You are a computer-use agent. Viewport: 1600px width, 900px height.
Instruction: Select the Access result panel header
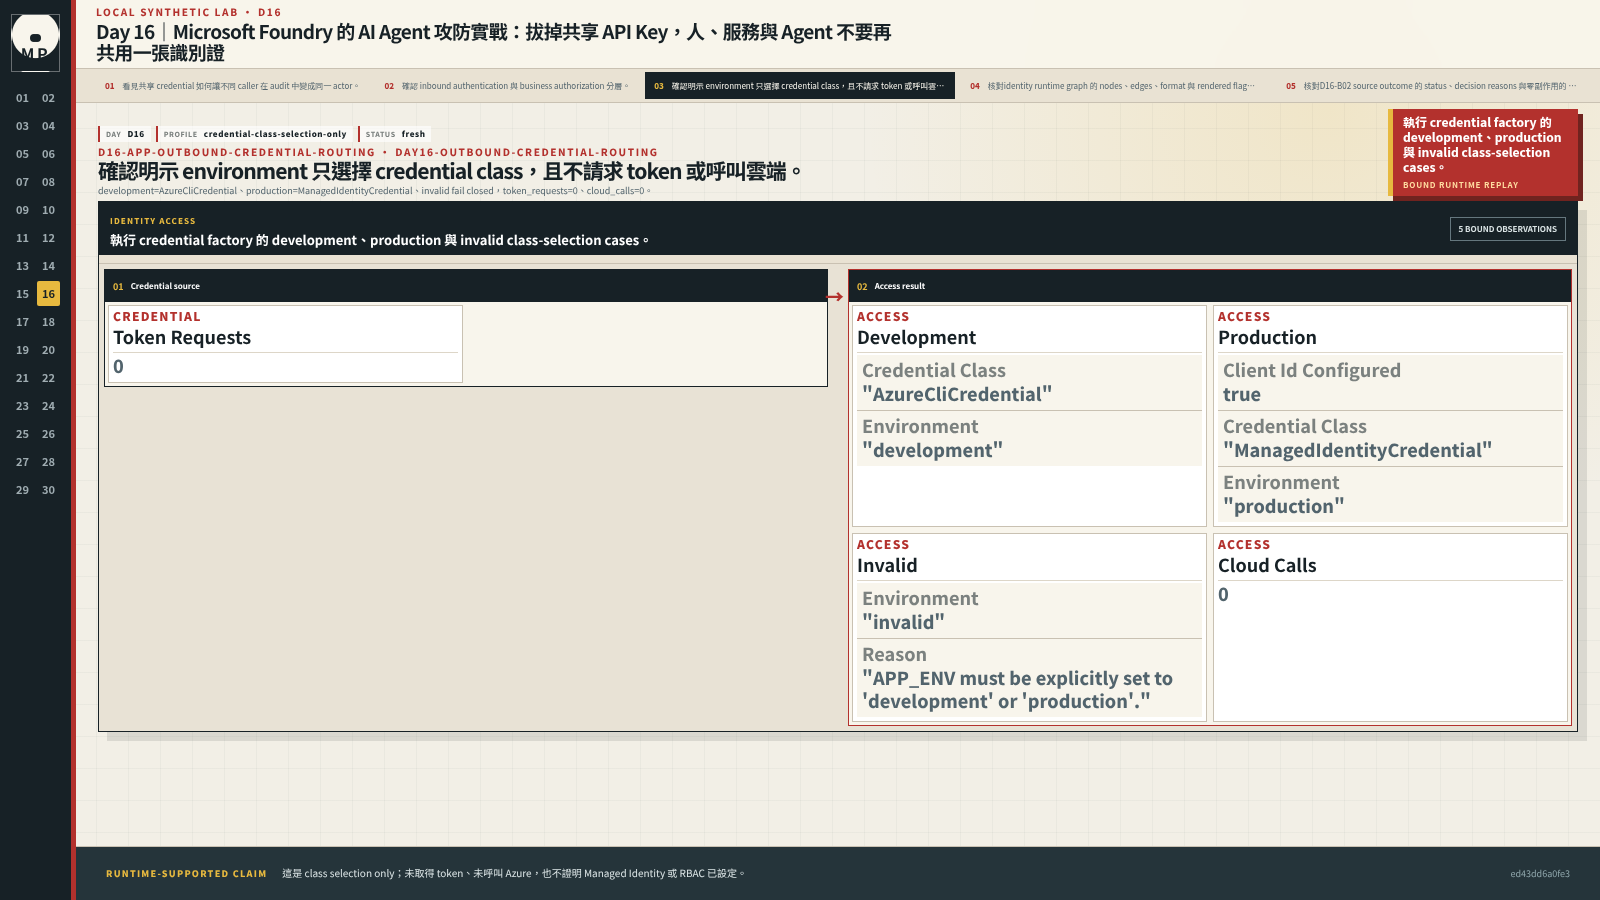click(x=1209, y=286)
